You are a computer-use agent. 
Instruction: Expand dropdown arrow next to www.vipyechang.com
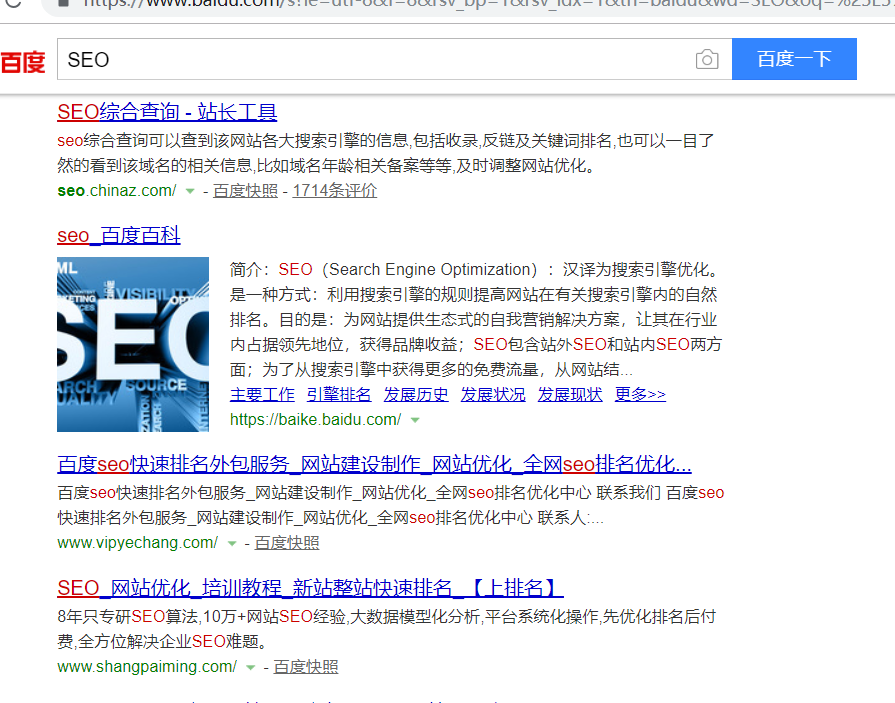232,544
